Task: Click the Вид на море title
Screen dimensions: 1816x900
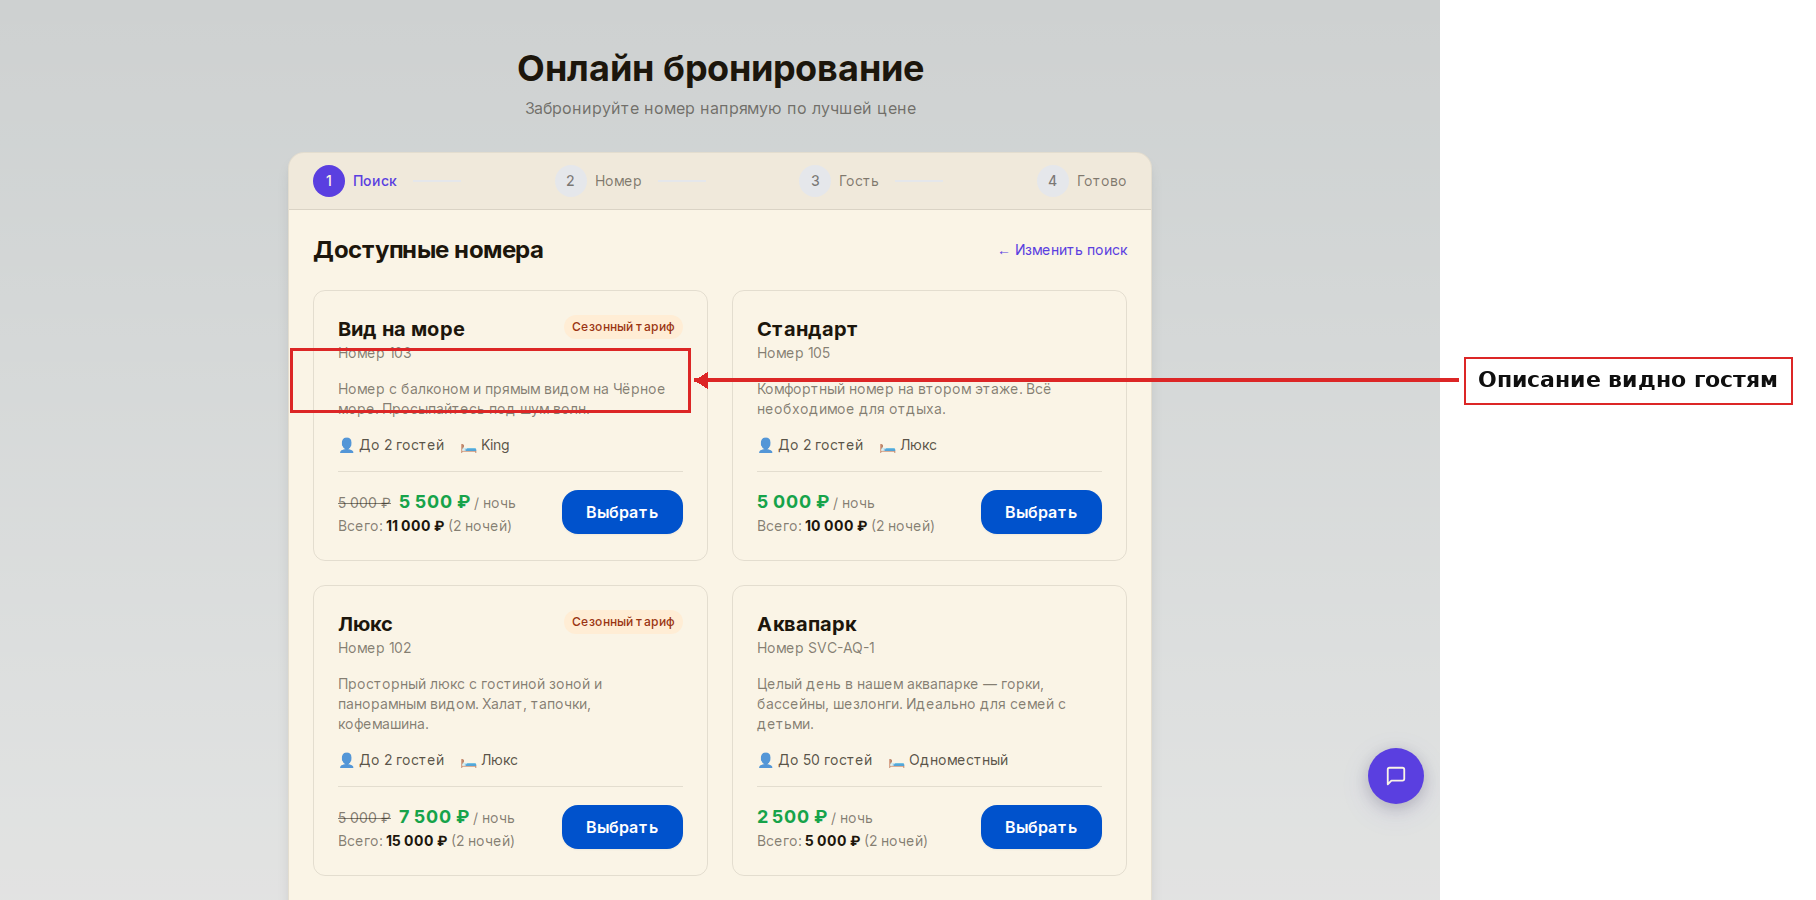Action: (x=401, y=329)
